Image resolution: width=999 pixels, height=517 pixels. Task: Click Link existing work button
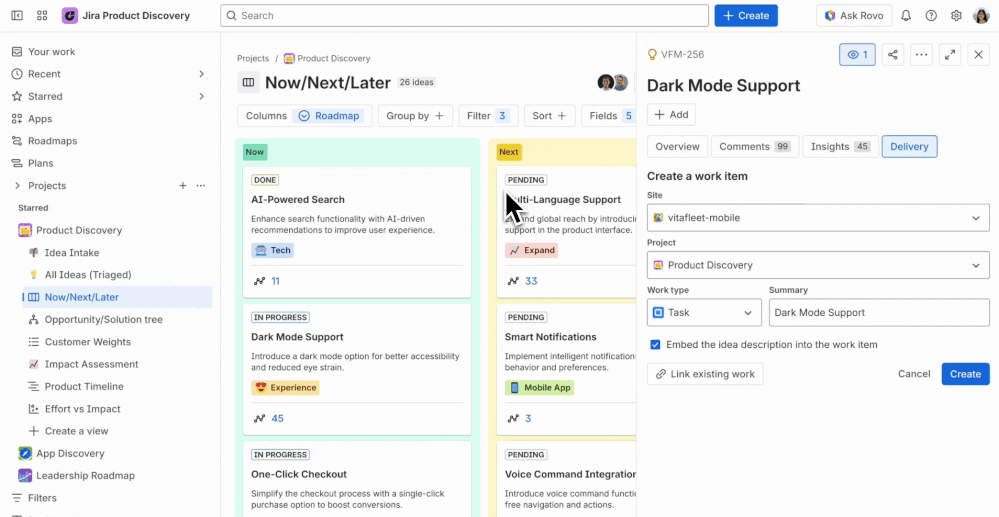coord(705,374)
